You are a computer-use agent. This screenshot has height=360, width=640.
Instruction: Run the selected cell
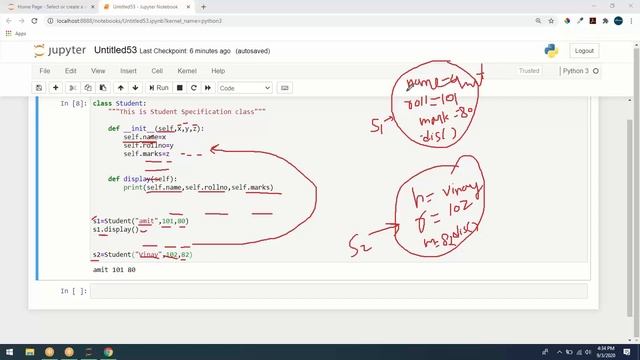[159, 88]
